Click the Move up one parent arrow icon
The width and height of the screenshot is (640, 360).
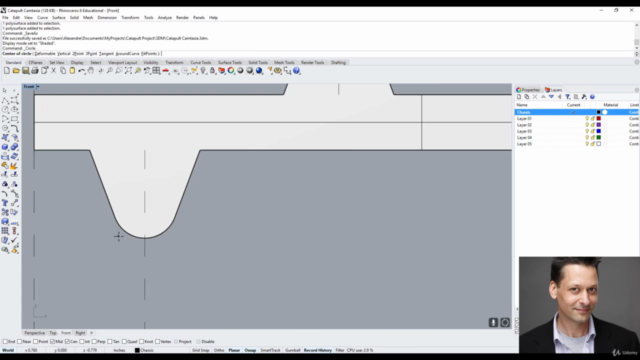[560, 97]
